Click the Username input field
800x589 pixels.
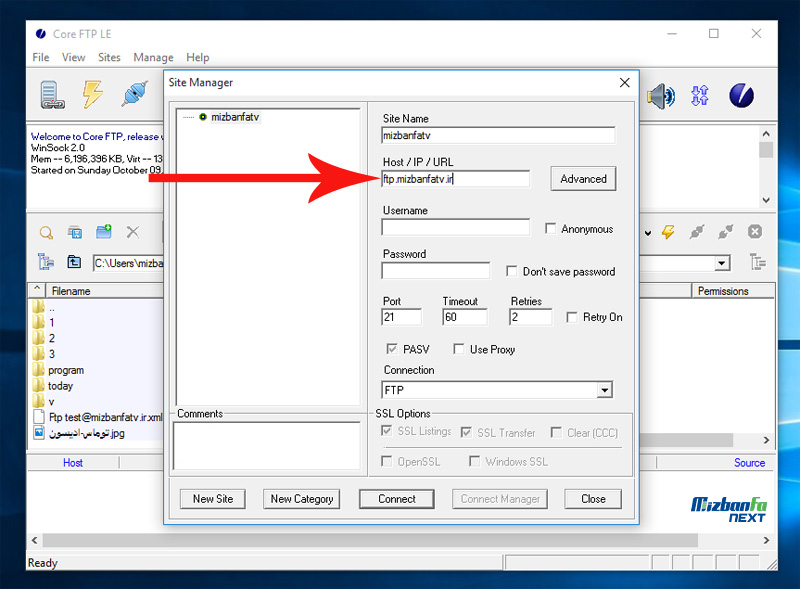tap(455, 227)
